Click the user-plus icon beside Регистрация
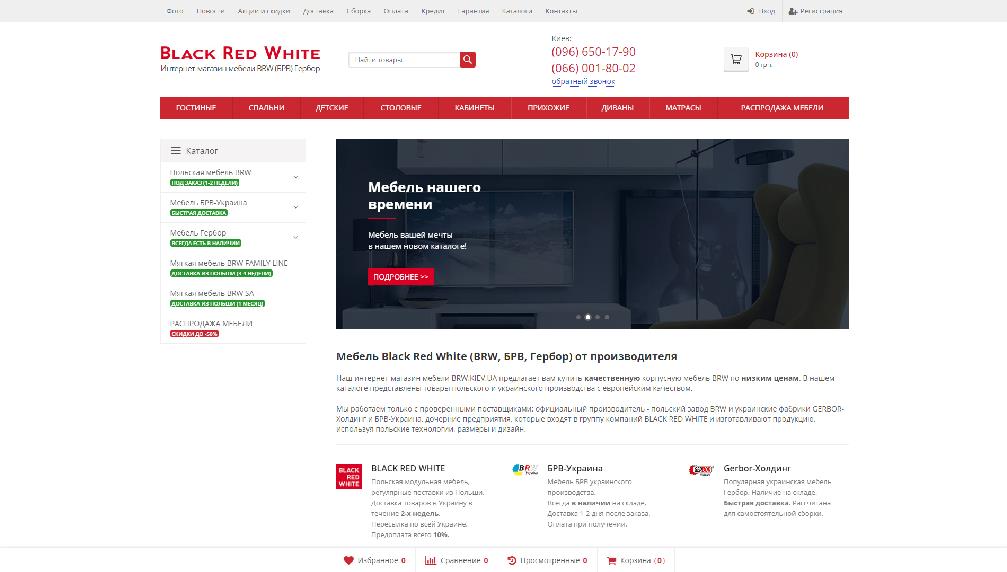The height and width of the screenshot is (572, 1007). click(793, 11)
